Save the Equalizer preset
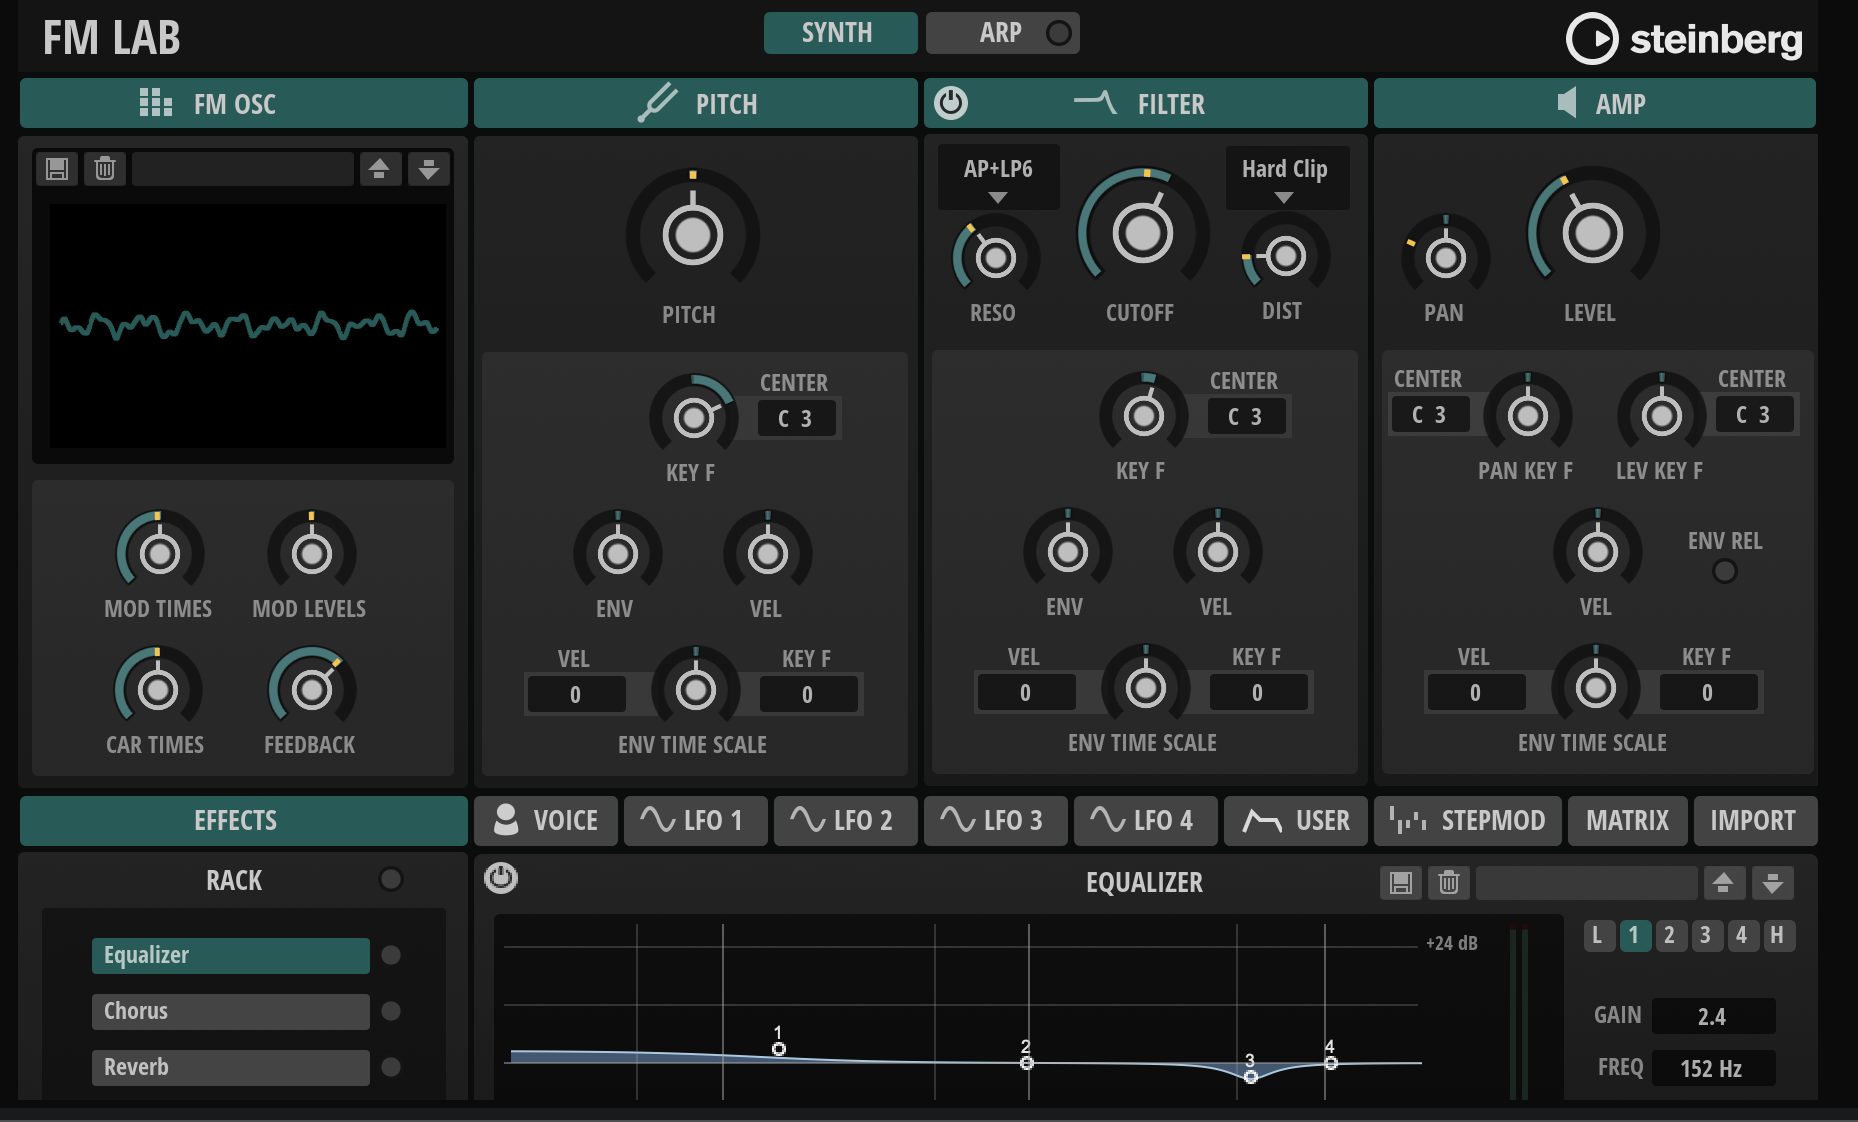The image size is (1858, 1122). point(1402,883)
